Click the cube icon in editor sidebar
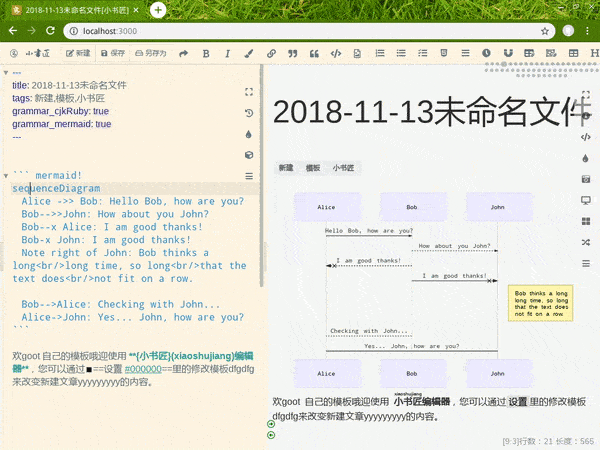Image resolution: width=600 pixels, height=450 pixels. pyautogui.click(x=249, y=155)
